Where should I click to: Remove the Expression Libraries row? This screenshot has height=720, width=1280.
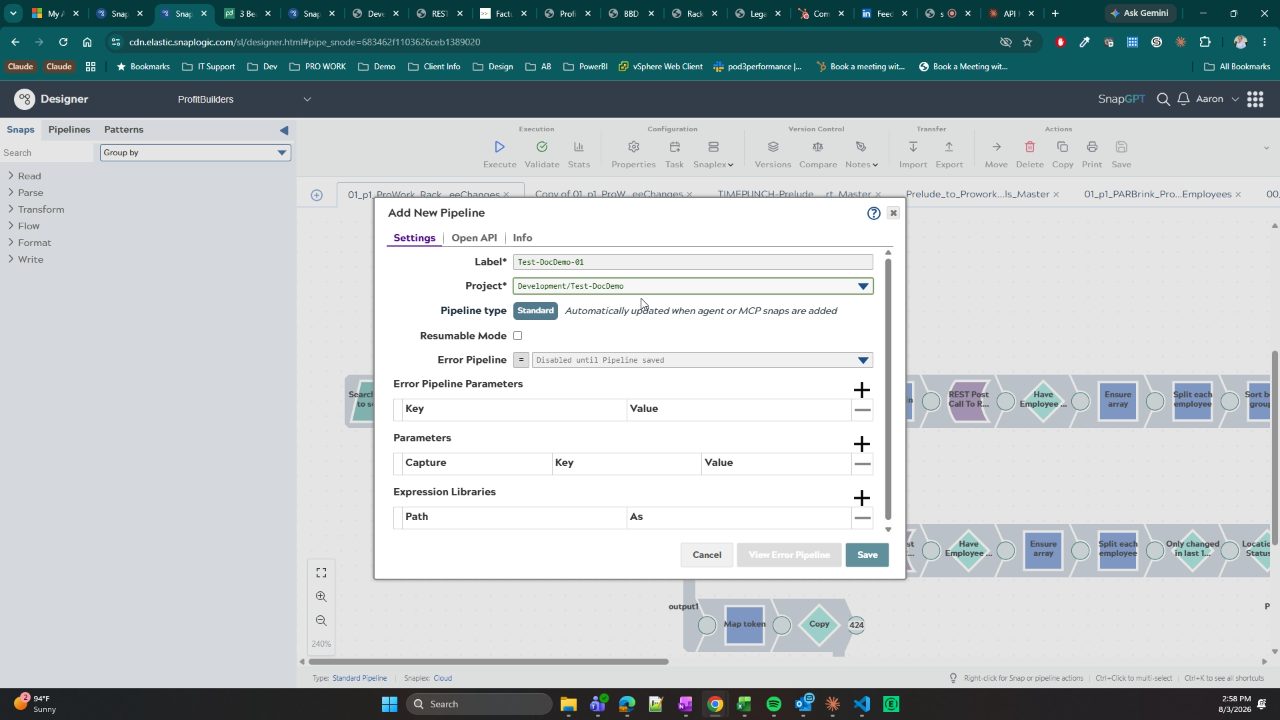click(x=862, y=517)
